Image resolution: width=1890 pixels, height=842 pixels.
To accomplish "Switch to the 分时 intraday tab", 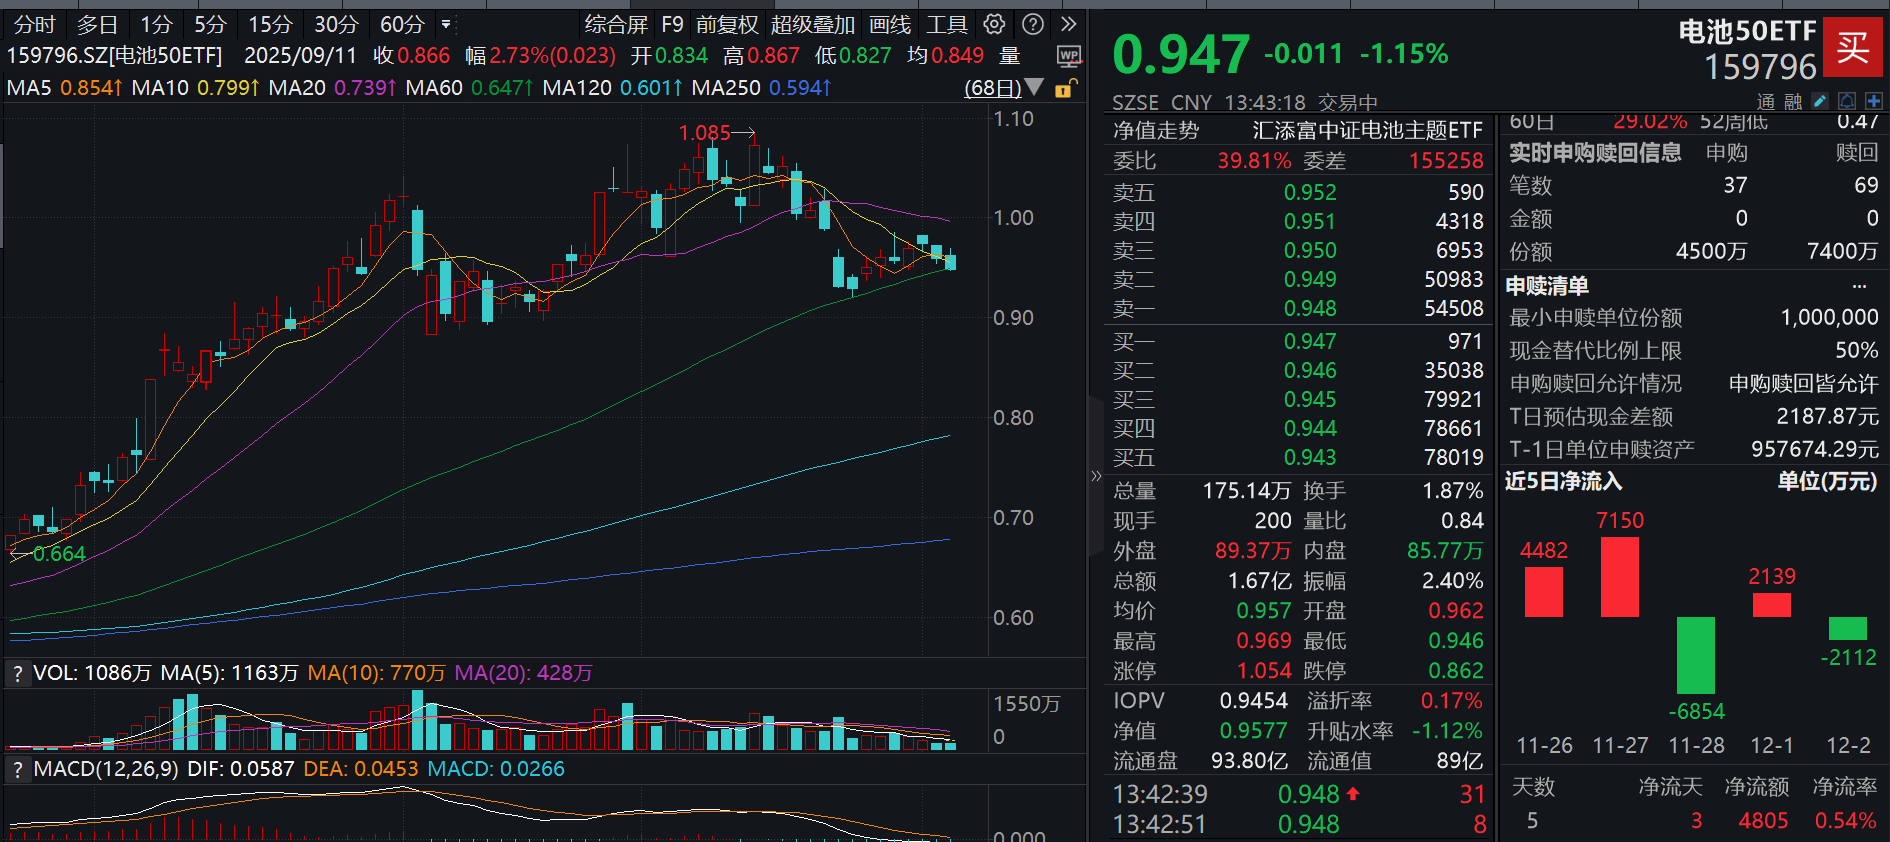I will [35, 25].
